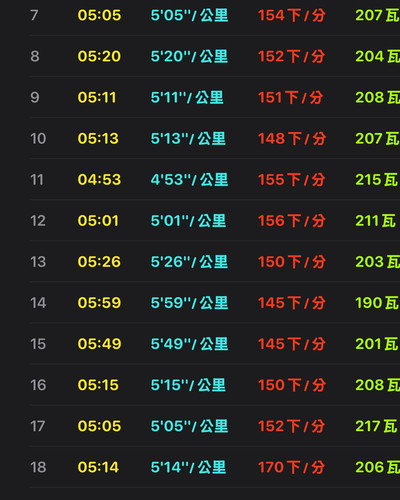
Task: Click heart rate 170 下/分
Action: coord(292,467)
